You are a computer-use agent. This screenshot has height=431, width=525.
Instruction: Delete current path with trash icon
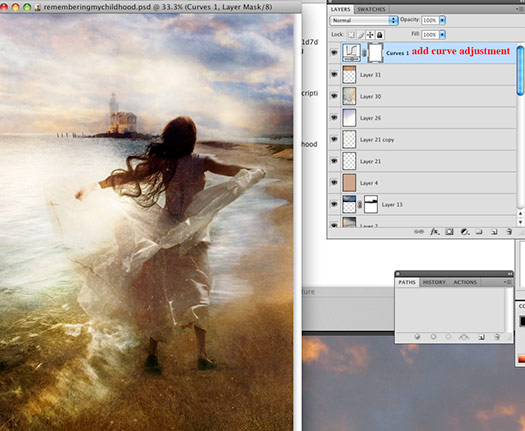[x=497, y=337]
